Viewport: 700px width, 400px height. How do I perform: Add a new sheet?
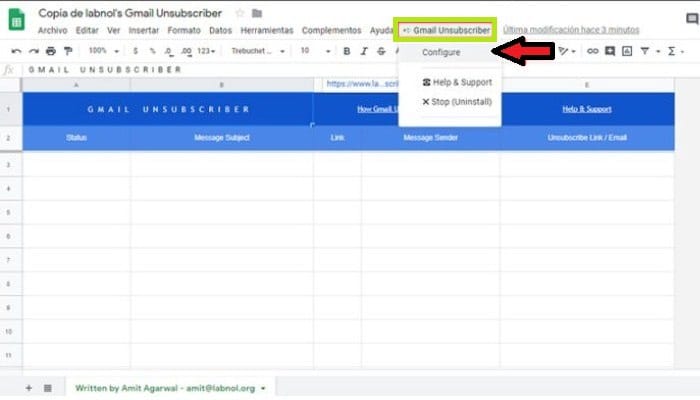[x=29, y=388]
